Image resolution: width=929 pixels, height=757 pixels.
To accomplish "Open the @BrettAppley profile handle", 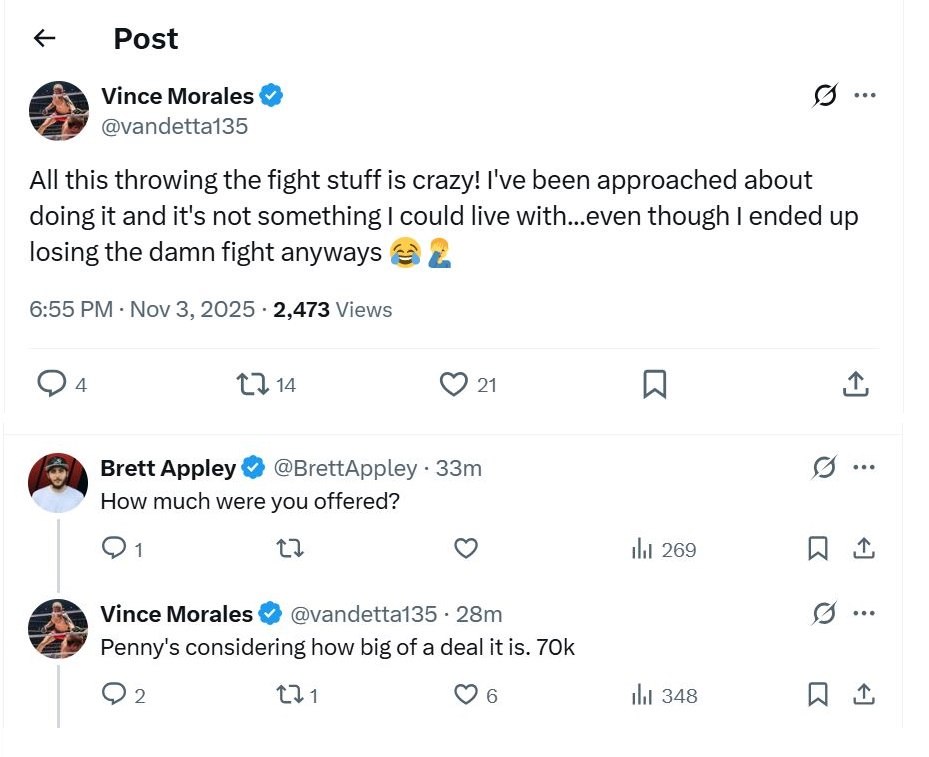I will tap(345, 468).
